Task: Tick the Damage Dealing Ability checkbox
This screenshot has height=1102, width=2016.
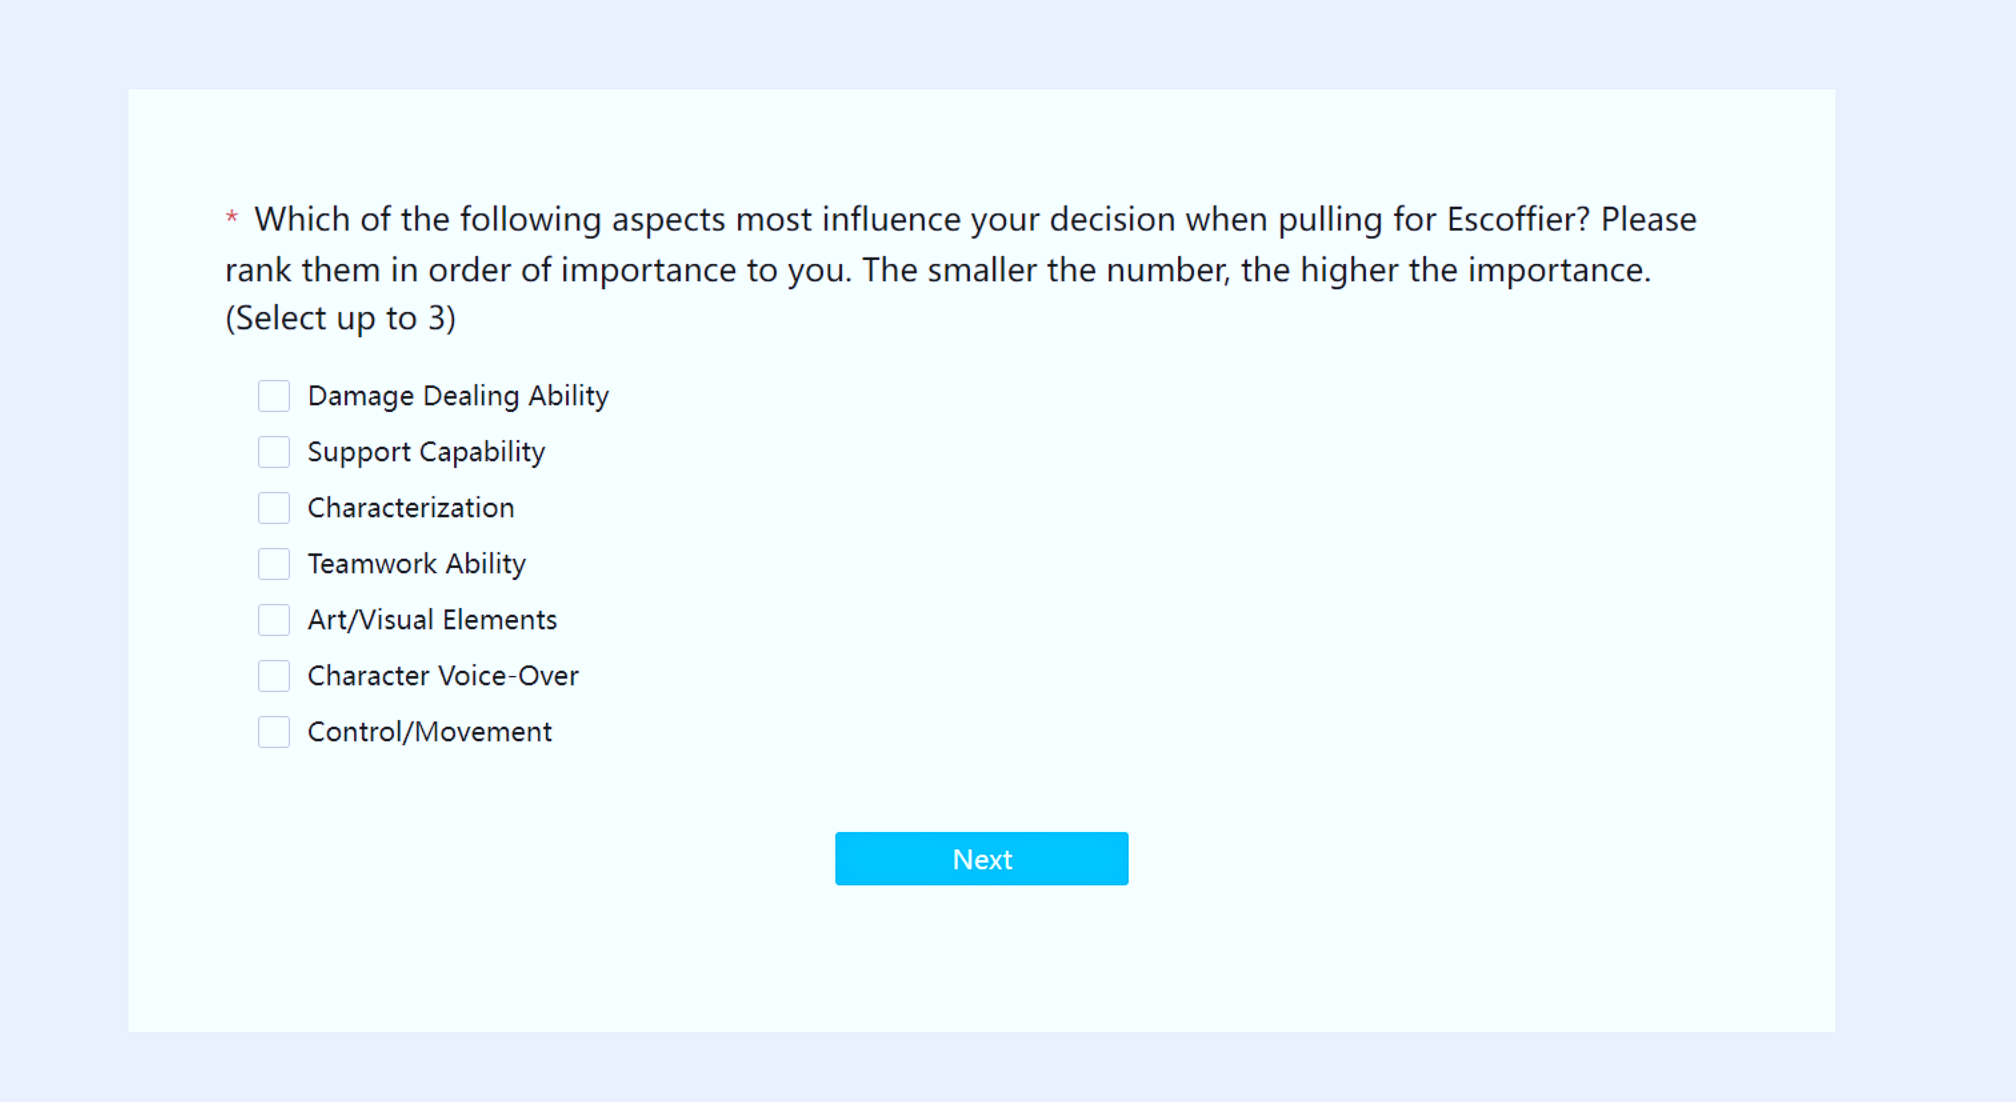Action: click(273, 396)
